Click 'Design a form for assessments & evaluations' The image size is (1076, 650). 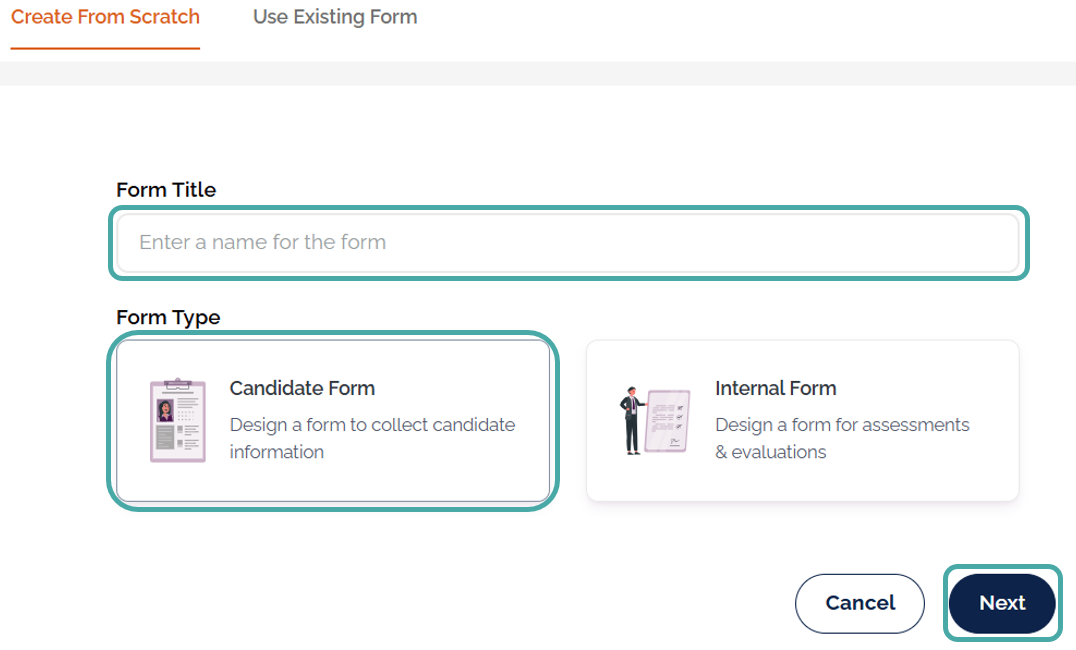pos(842,438)
